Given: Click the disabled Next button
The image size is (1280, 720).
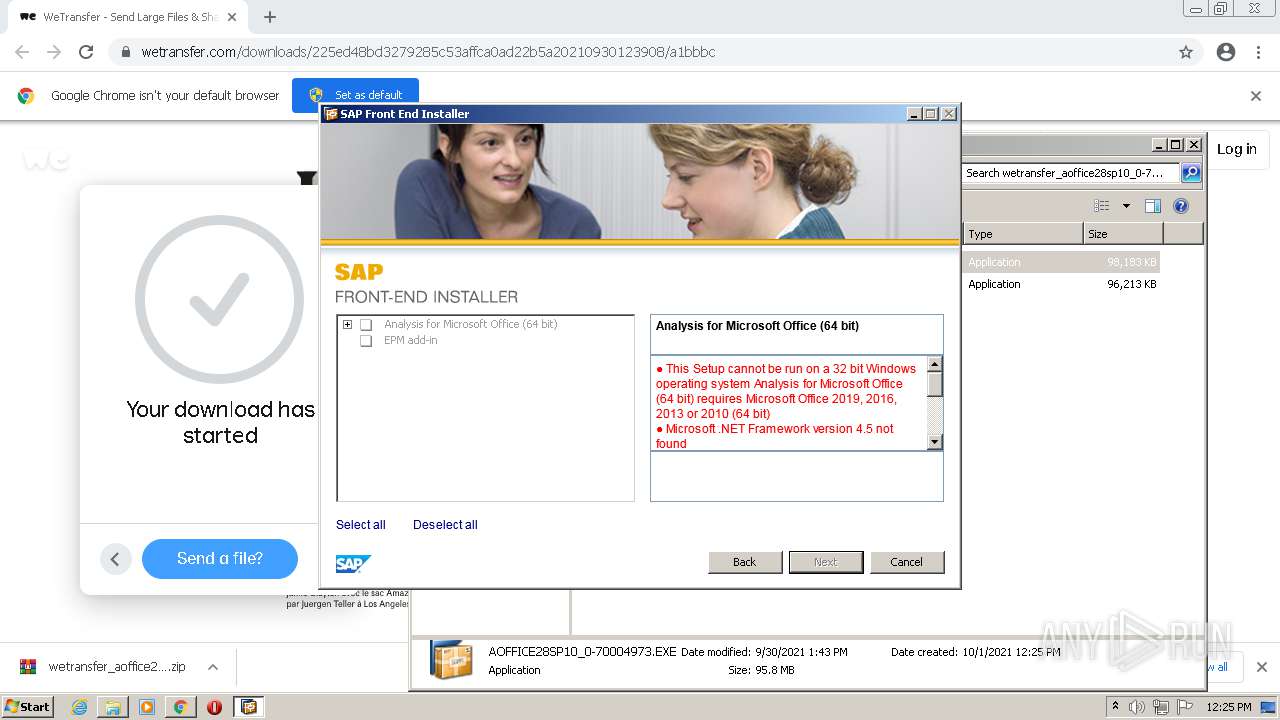Looking at the screenshot, I should pos(826,562).
